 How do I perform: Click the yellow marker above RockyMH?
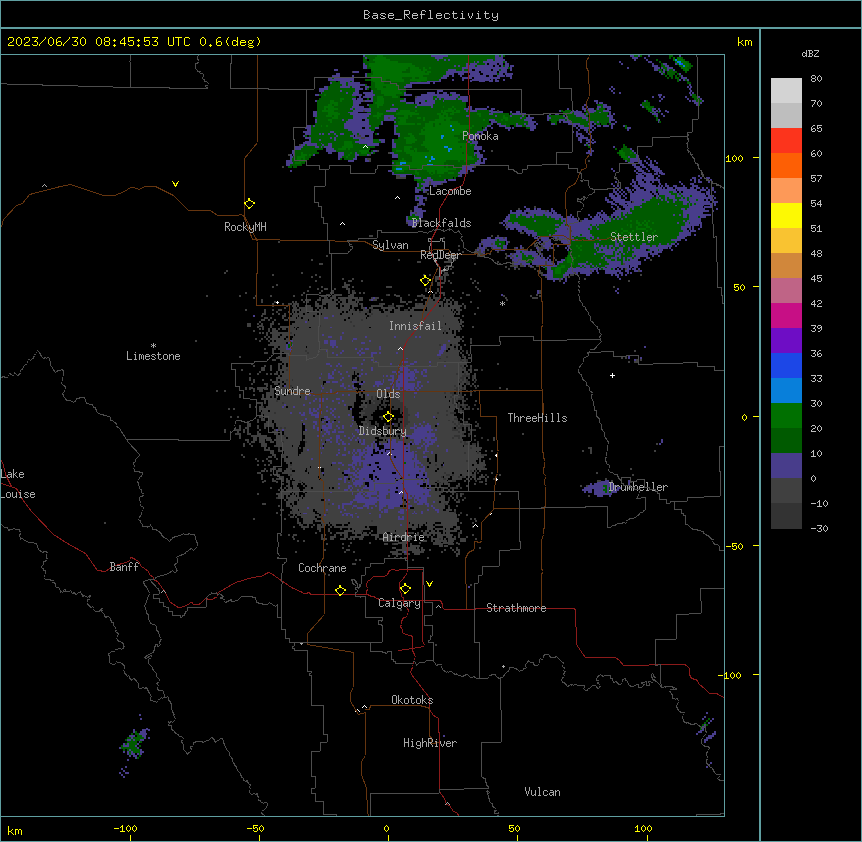click(250, 204)
